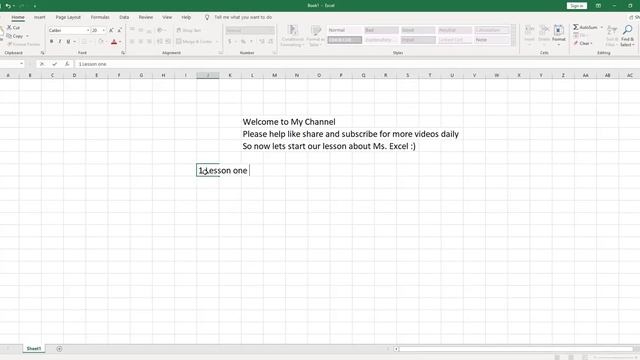
Task: Click the Sign in button
Action: [577, 6]
